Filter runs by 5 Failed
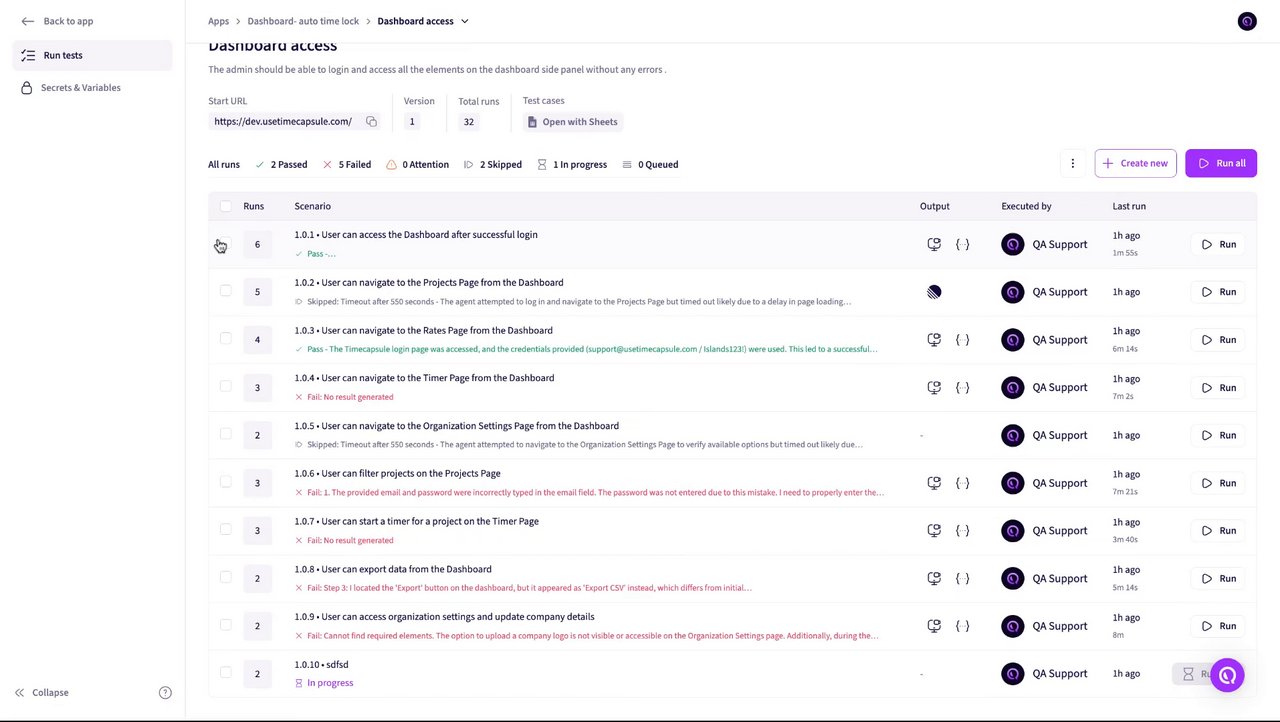This screenshot has height=722, width=1280. pos(347,164)
